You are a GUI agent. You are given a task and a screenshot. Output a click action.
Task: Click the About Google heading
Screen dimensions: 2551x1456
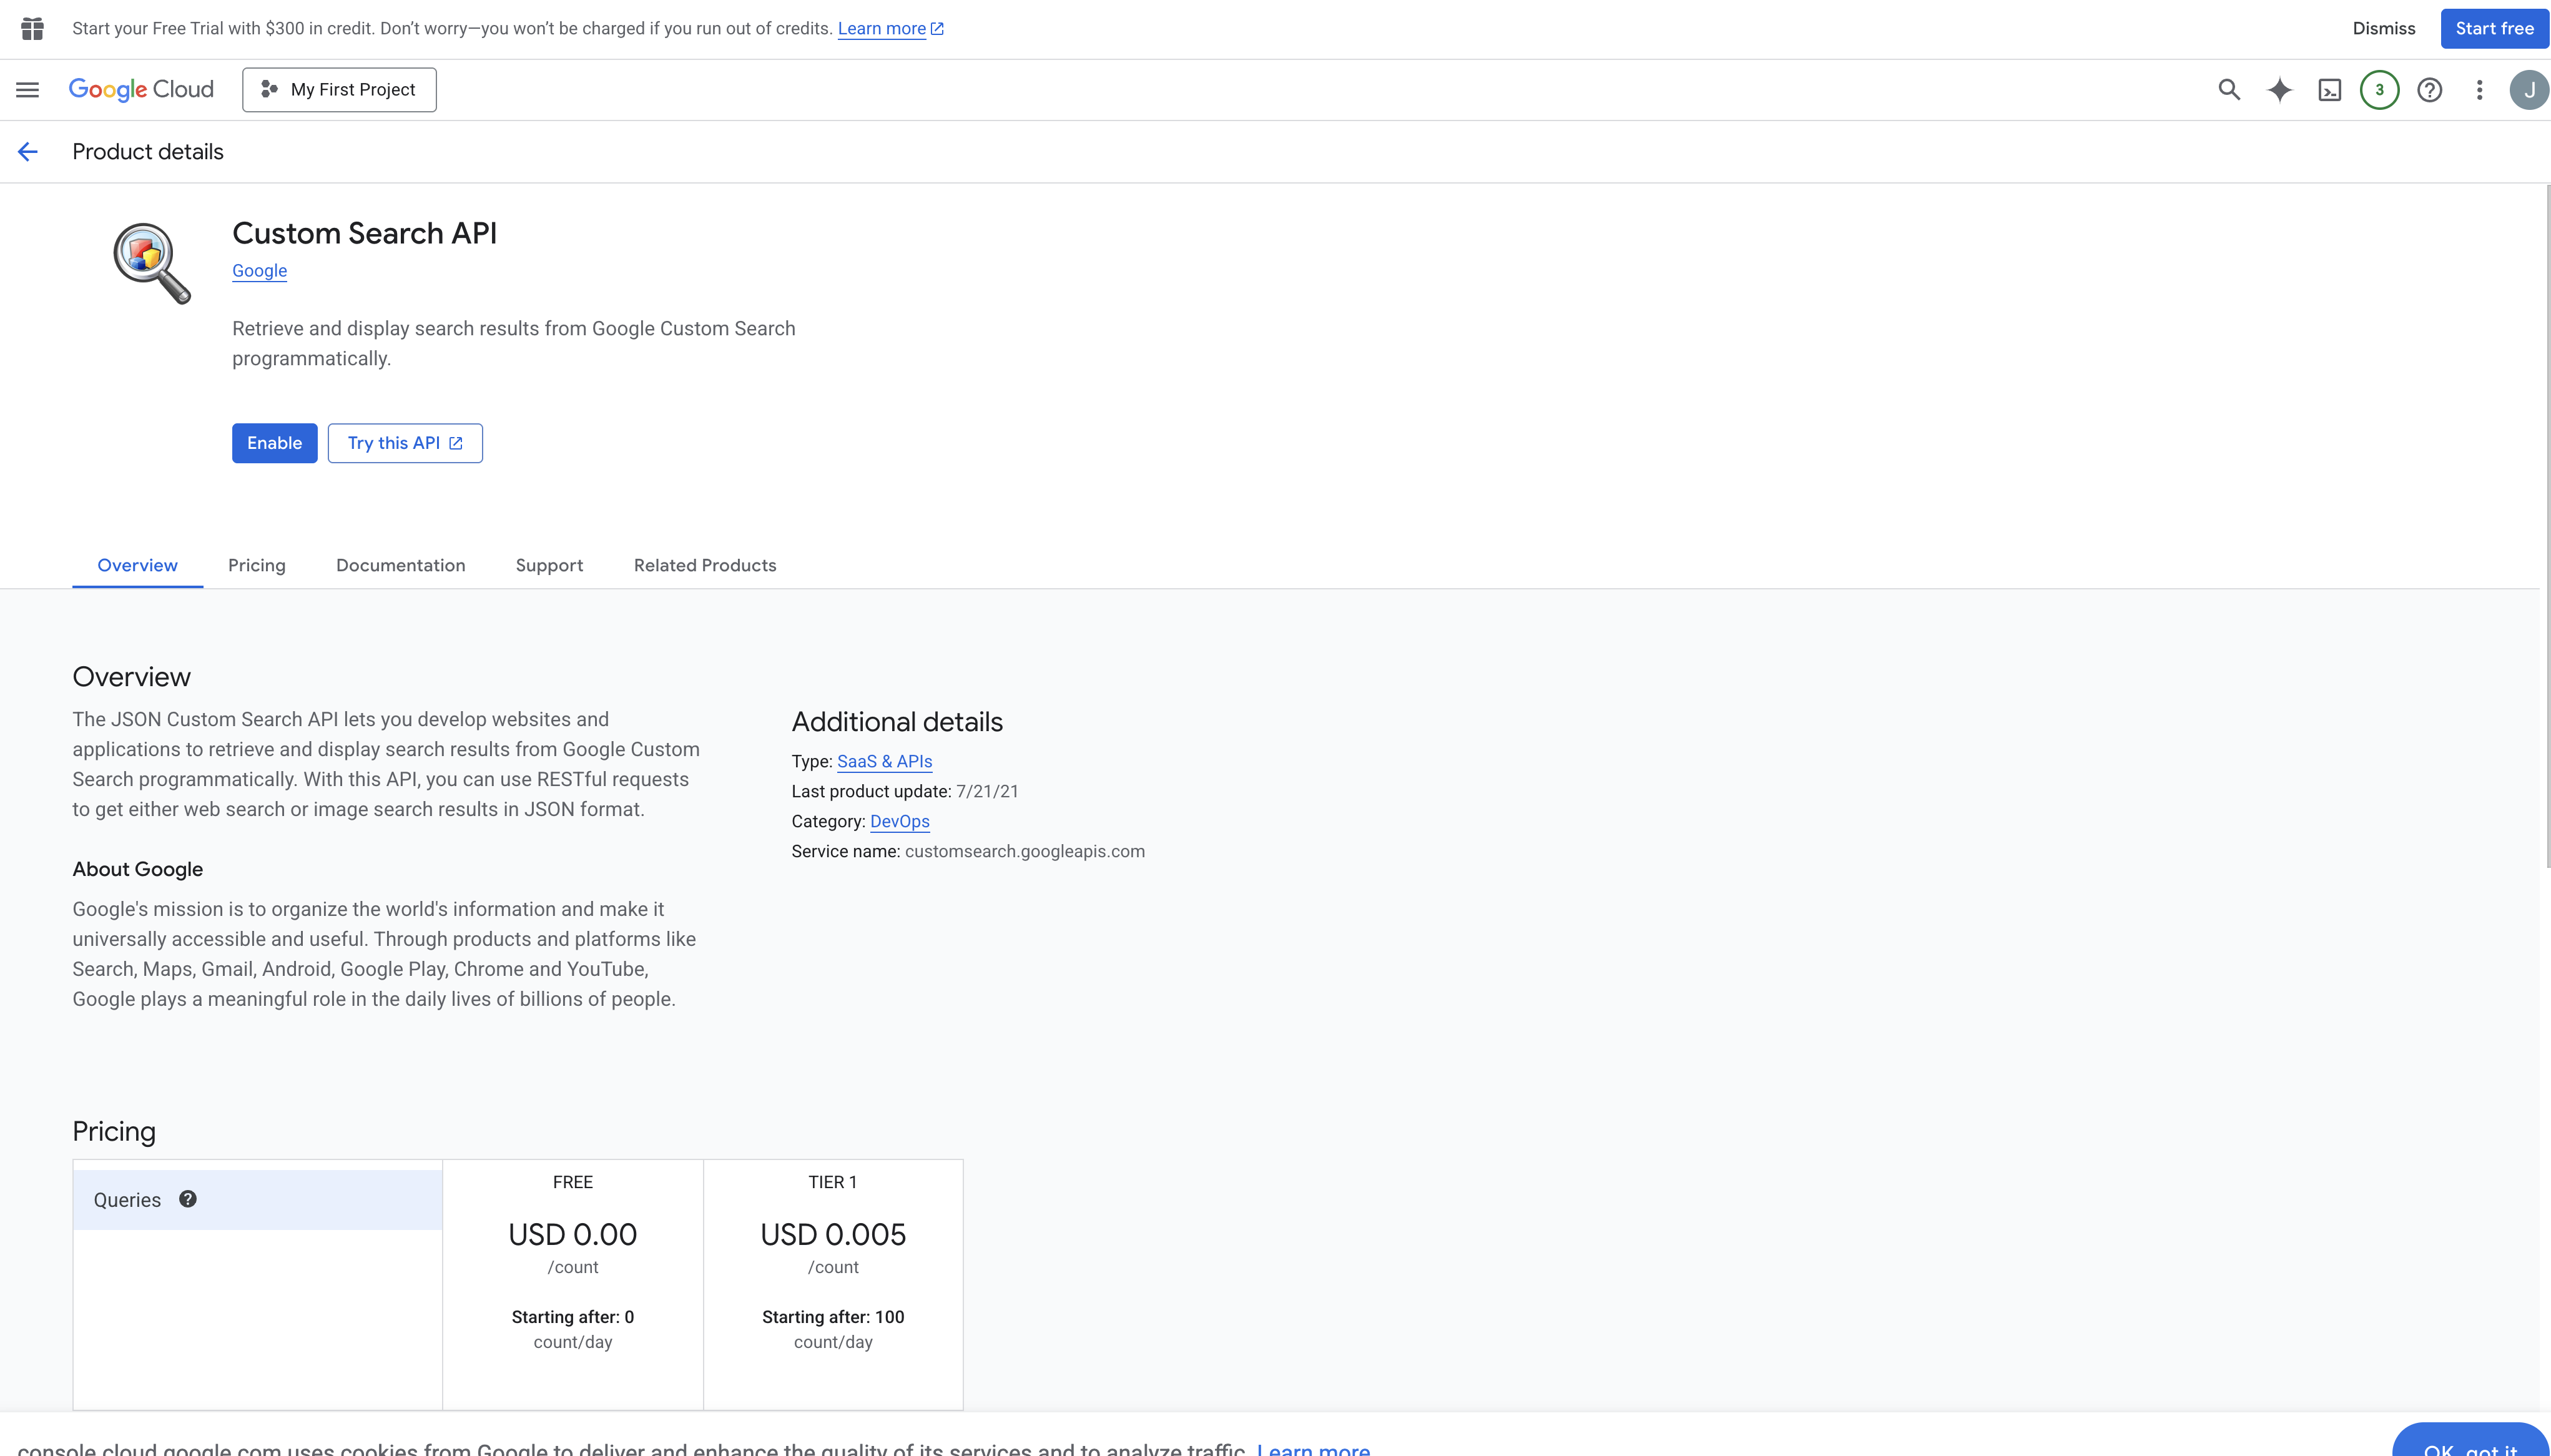point(138,870)
